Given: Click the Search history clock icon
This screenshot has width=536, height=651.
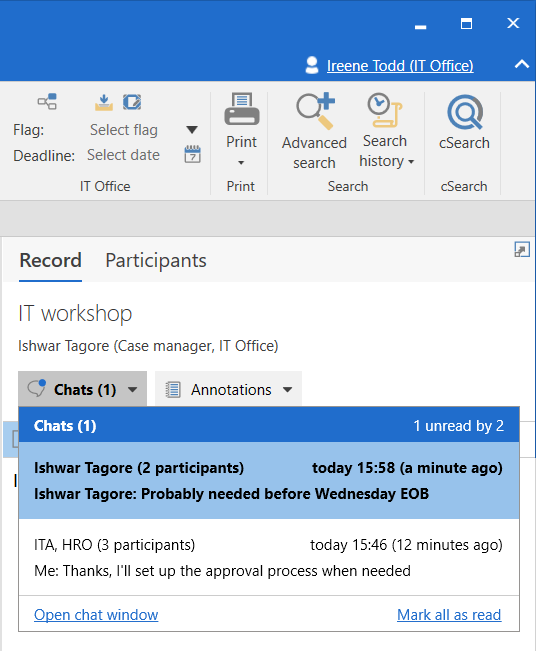Looking at the screenshot, I should 385,110.
